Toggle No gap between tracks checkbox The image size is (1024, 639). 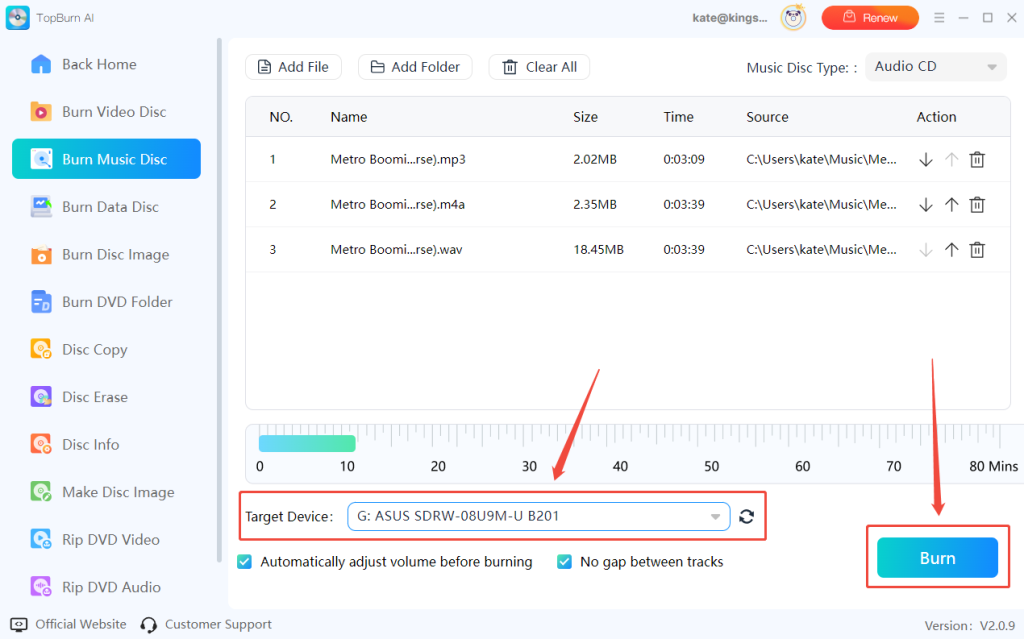[x=565, y=562]
